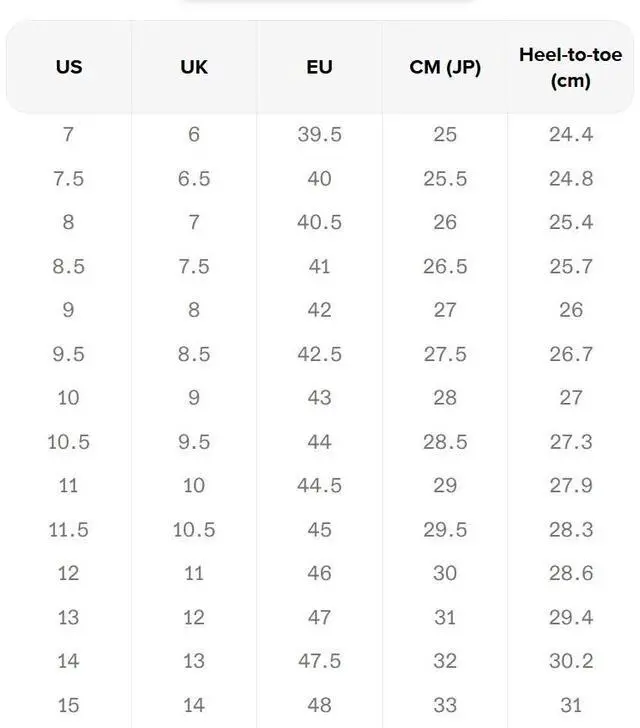Viewport: 640px width, 728px height.
Task: Select US size 15 cell
Action: (x=69, y=706)
